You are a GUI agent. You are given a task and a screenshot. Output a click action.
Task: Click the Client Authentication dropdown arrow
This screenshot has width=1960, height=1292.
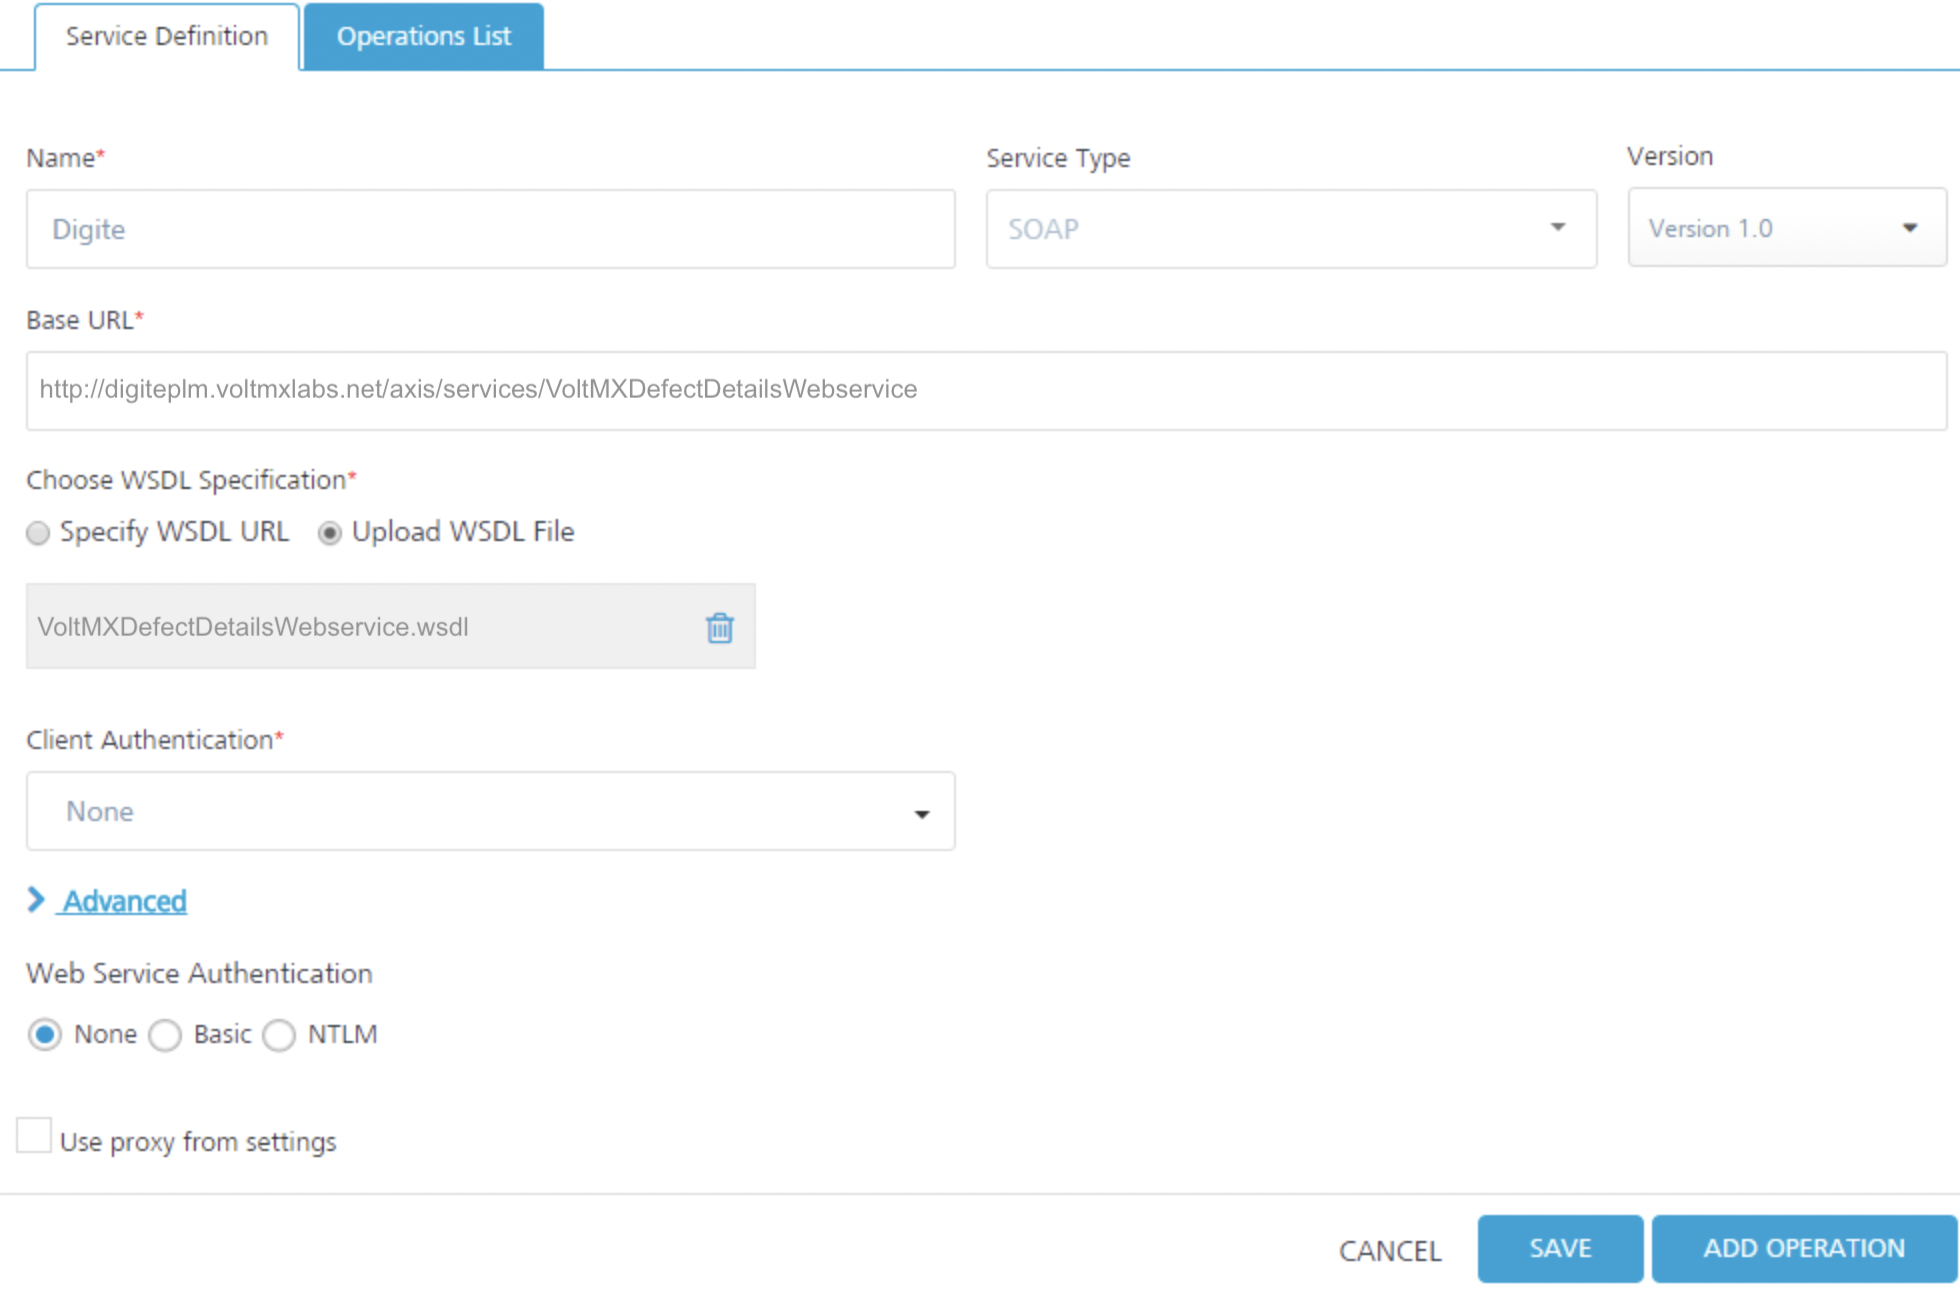921,813
